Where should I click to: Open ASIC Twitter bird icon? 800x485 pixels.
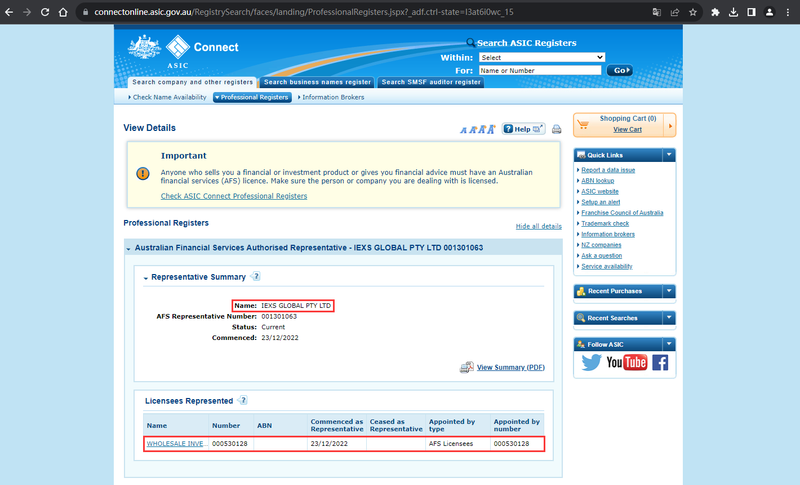pos(591,363)
